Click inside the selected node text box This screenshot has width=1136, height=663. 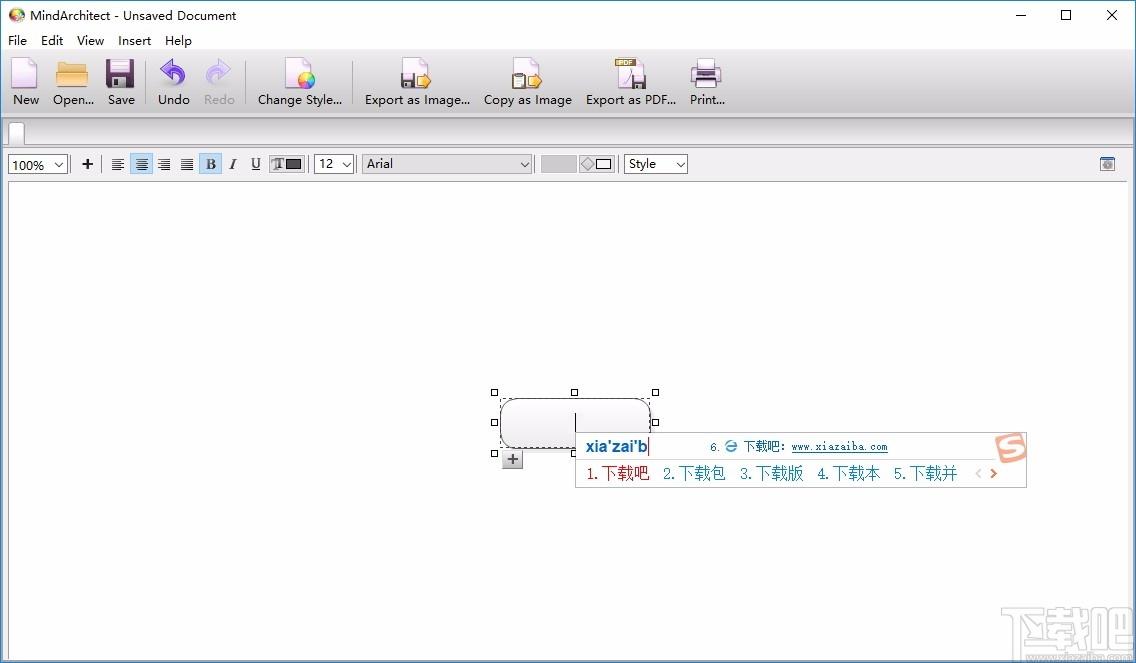click(x=575, y=422)
